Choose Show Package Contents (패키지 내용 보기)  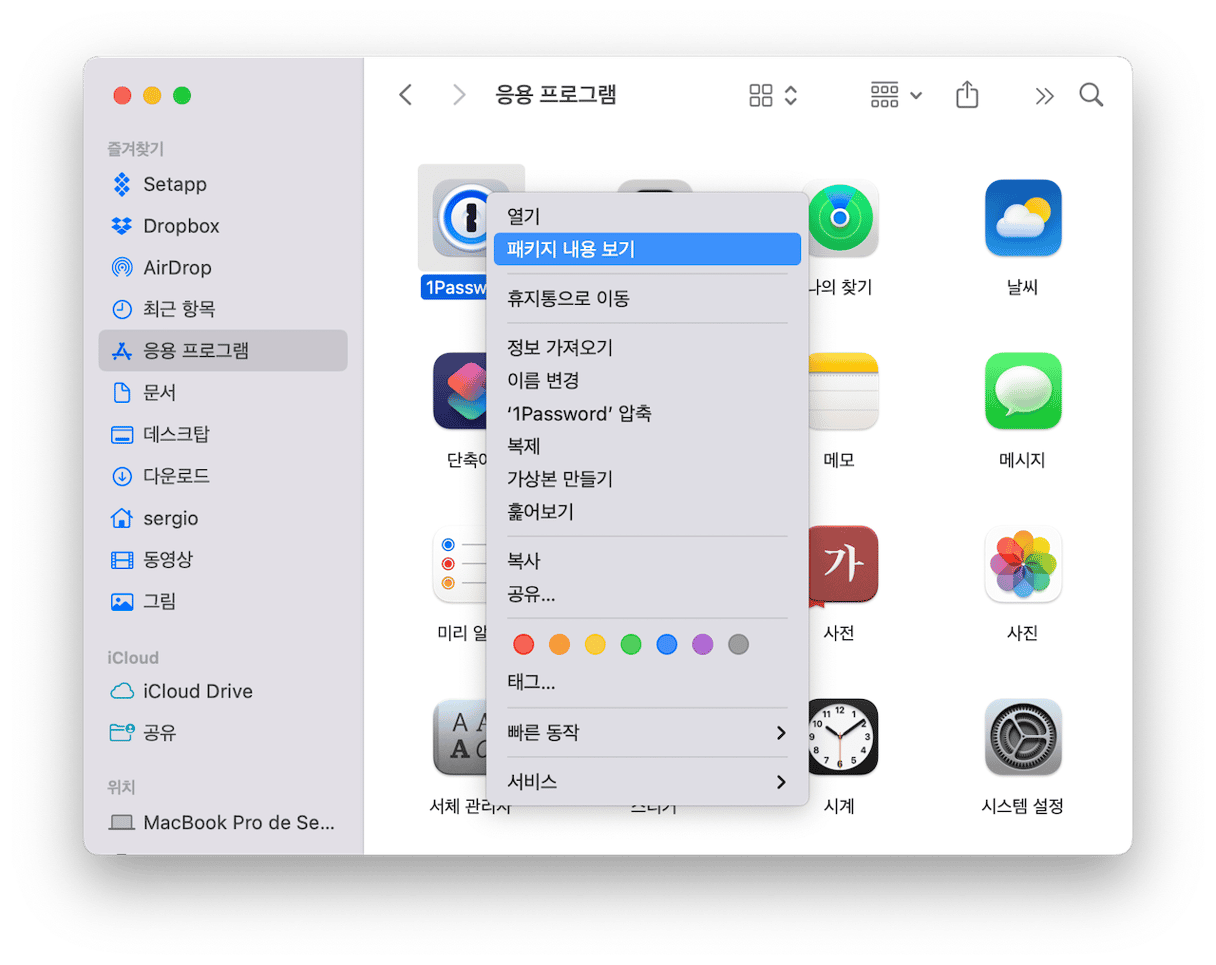(x=646, y=249)
